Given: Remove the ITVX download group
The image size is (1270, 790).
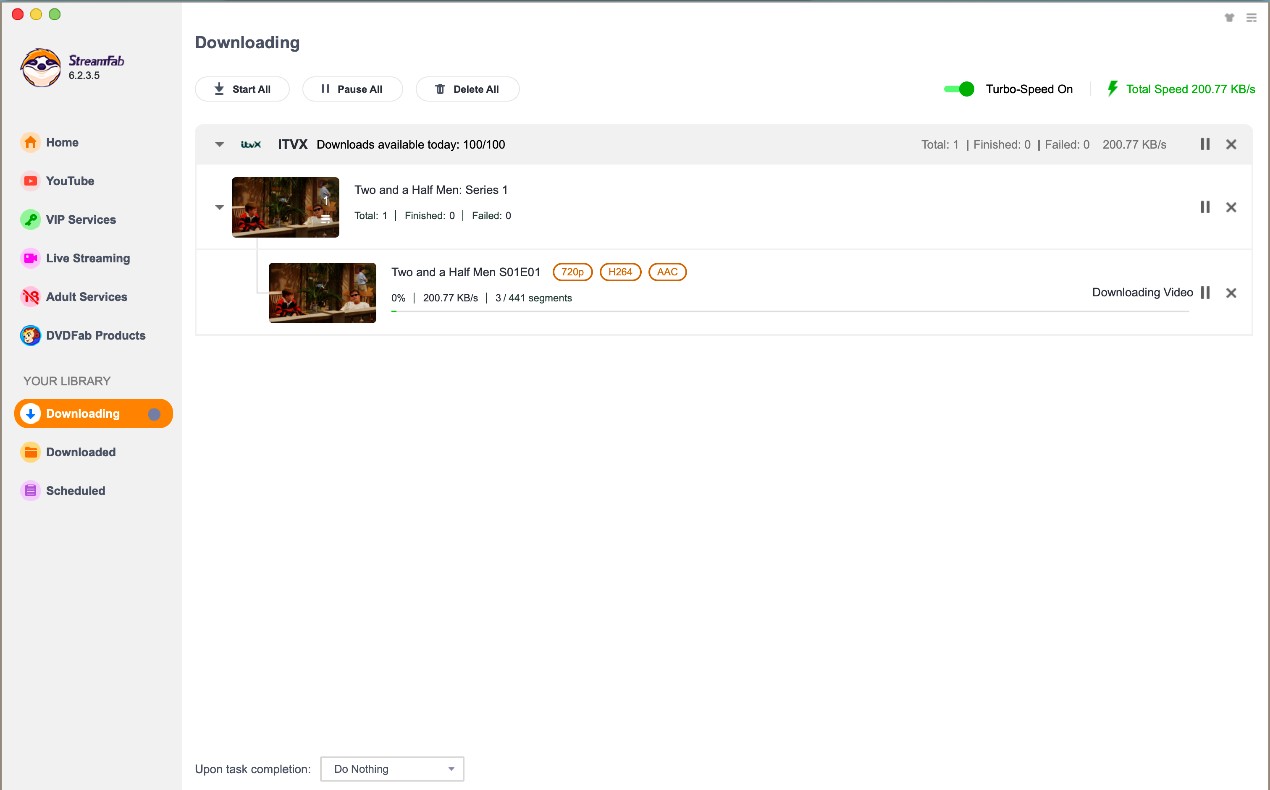Looking at the screenshot, I should (1231, 144).
